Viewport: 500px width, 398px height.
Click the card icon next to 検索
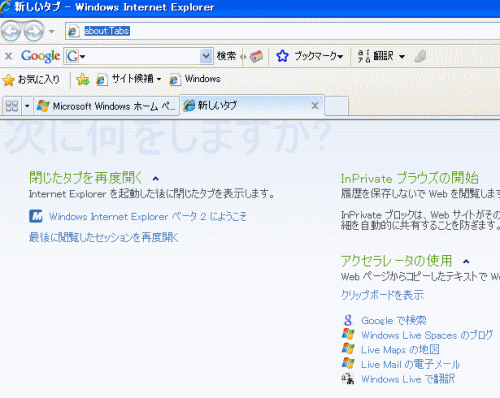pyautogui.click(x=256, y=56)
